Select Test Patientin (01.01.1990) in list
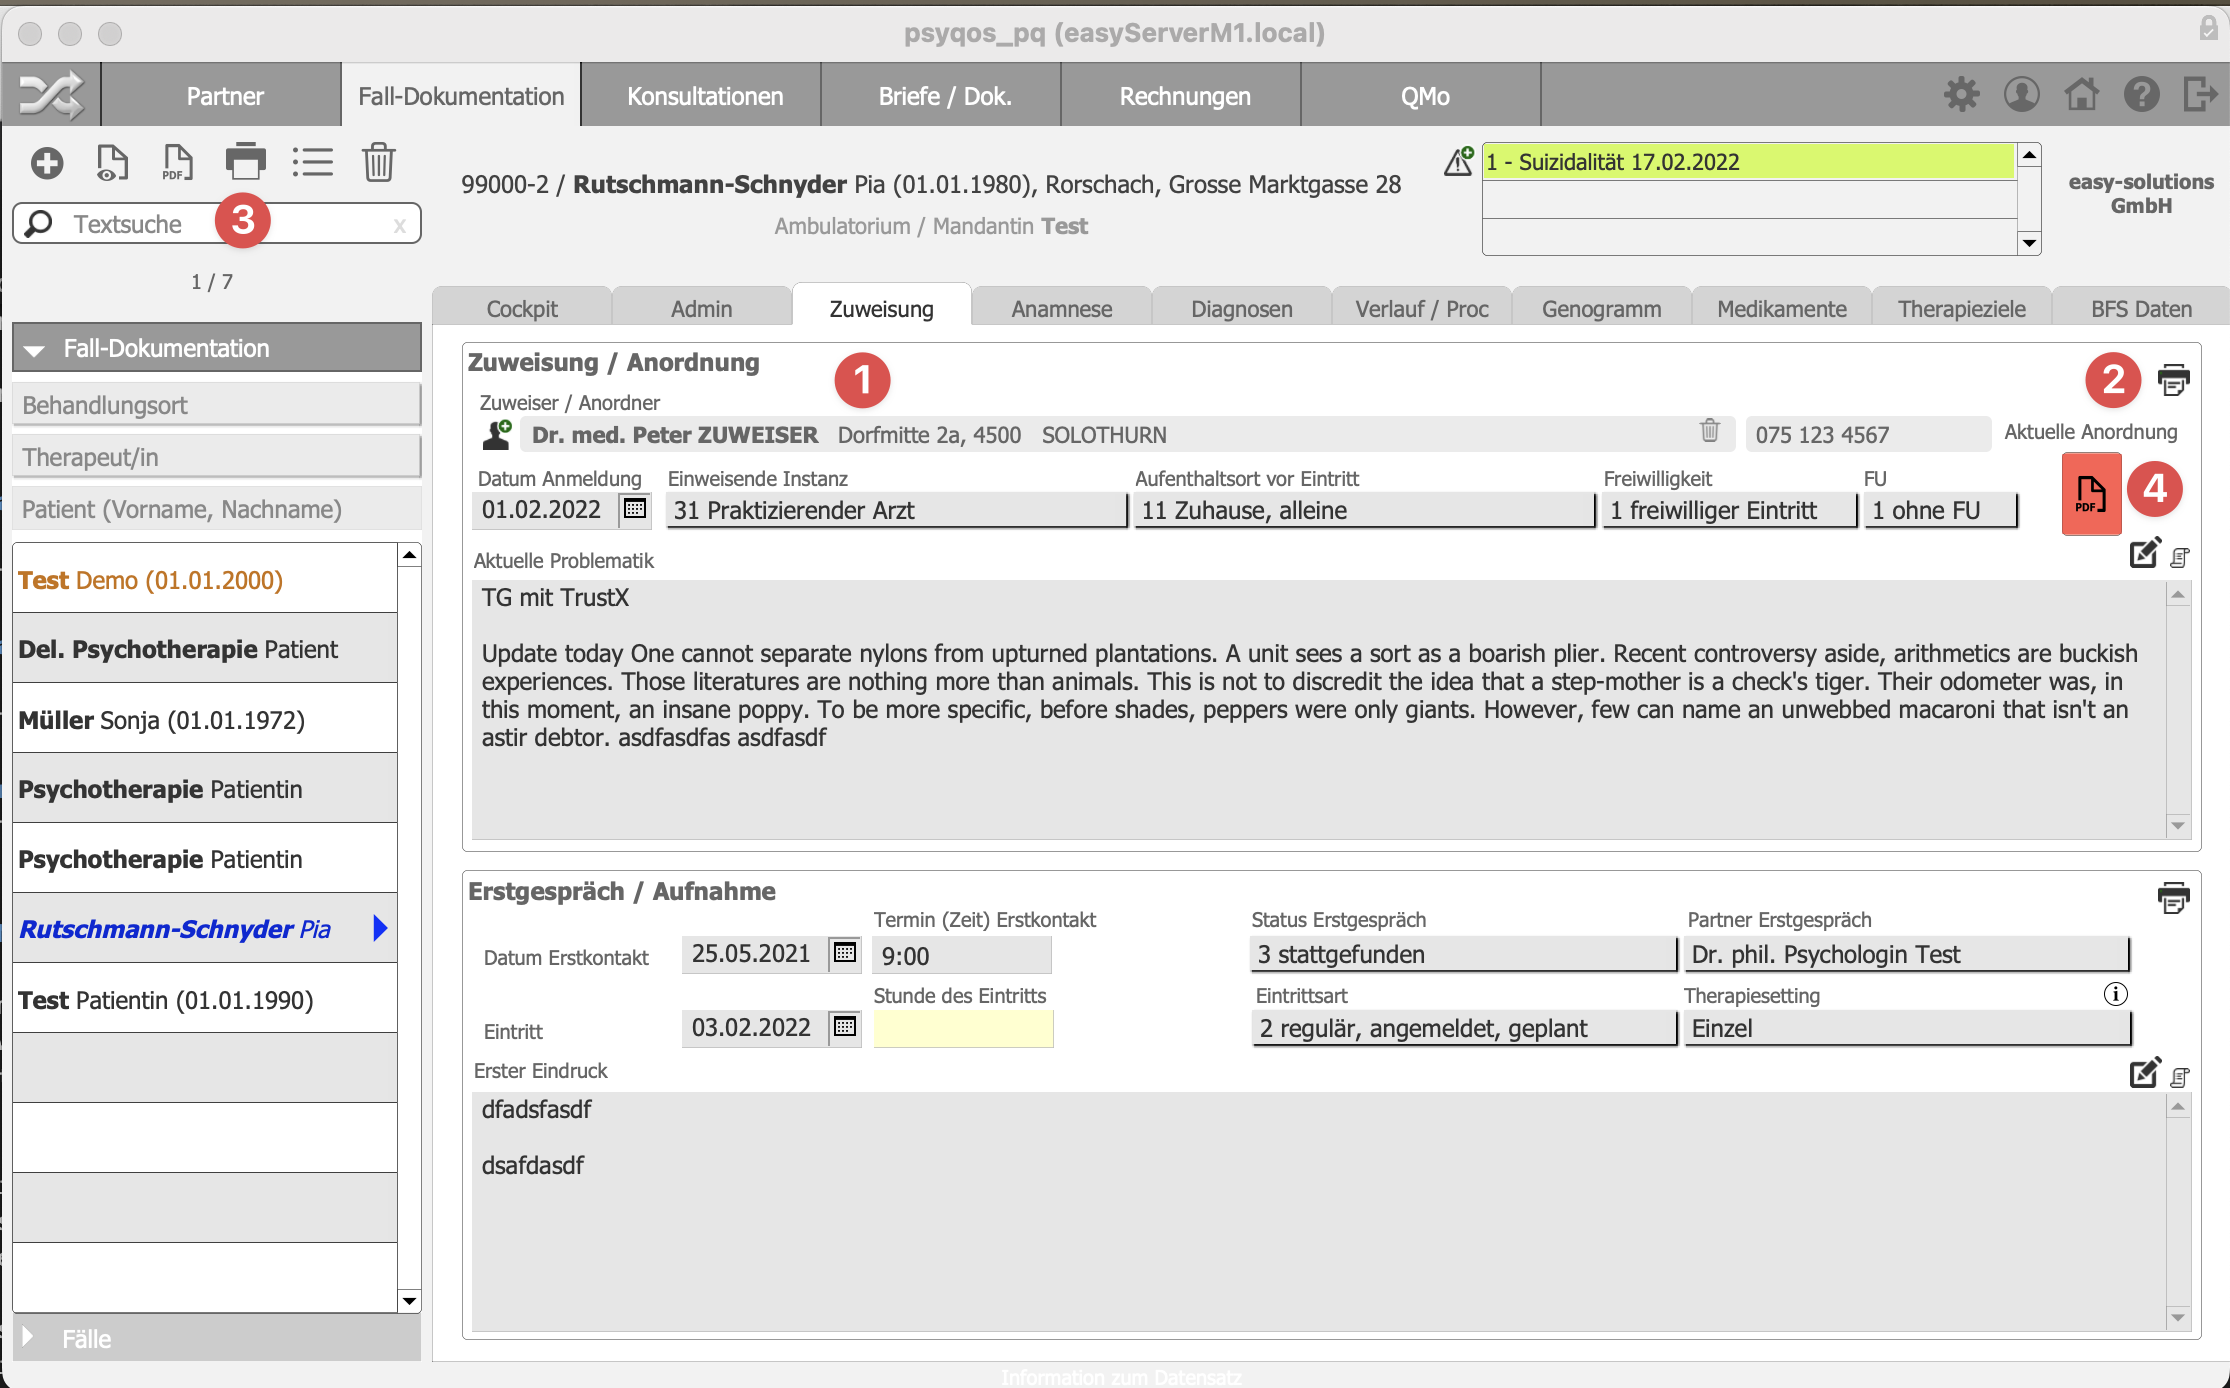The height and width of the screenshot is (1388, 2230). (205, 999)
